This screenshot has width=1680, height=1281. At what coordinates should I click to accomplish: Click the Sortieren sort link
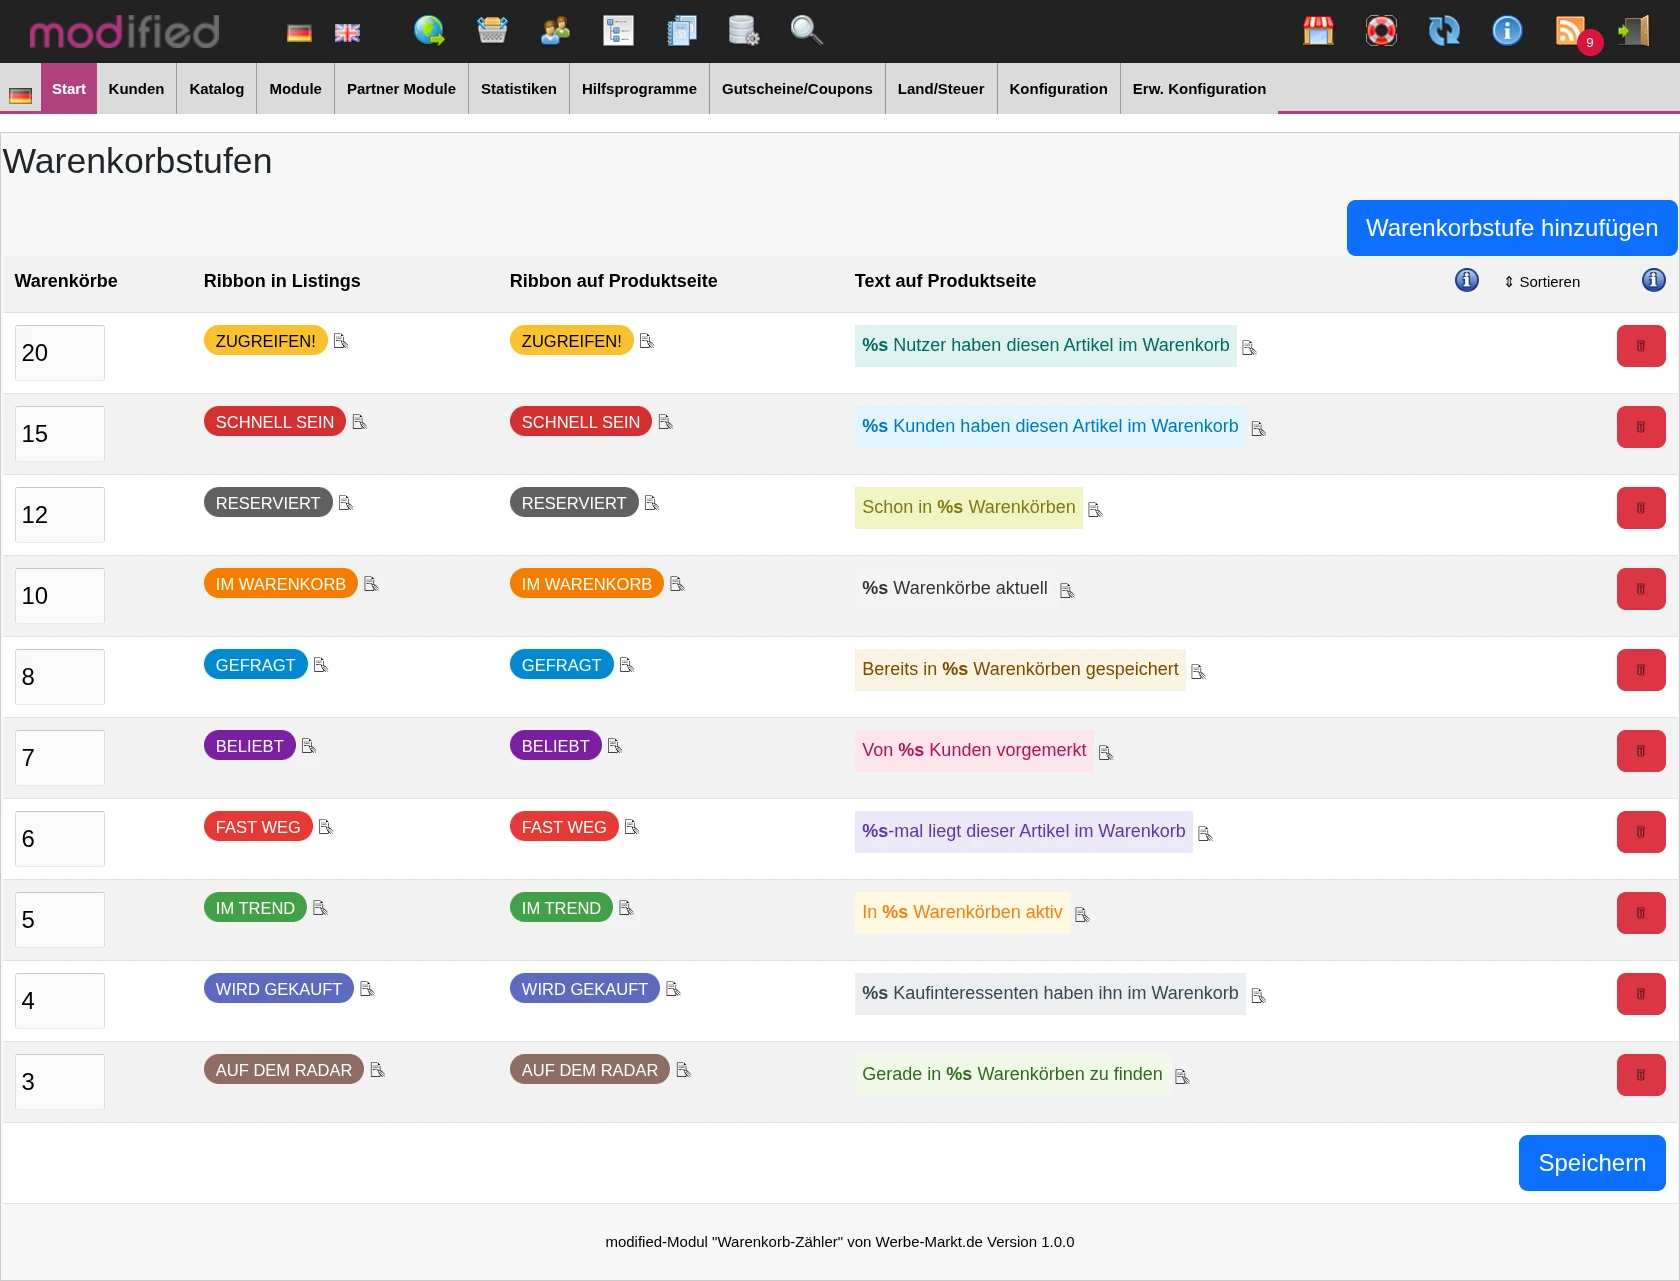coord(1542,282)
